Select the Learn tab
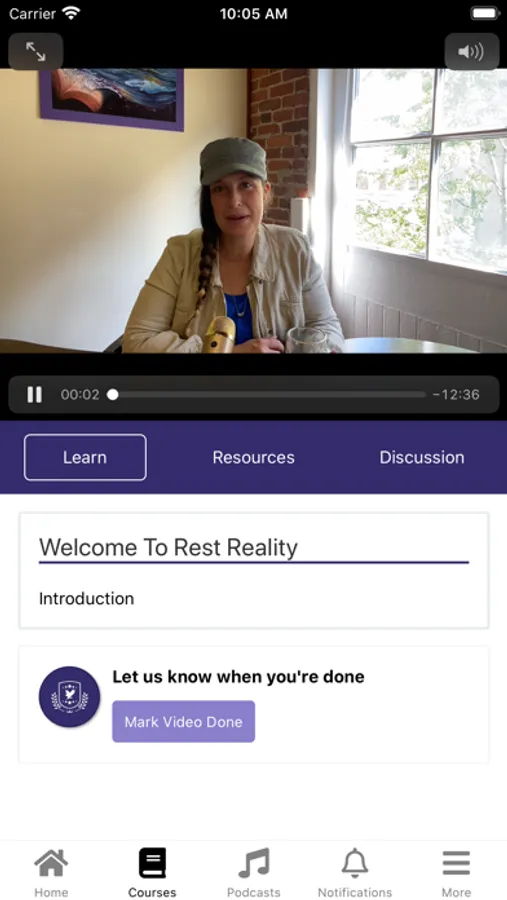Image resolution: width=507 pixels, height=900 pixels. [x=85, y=457]
